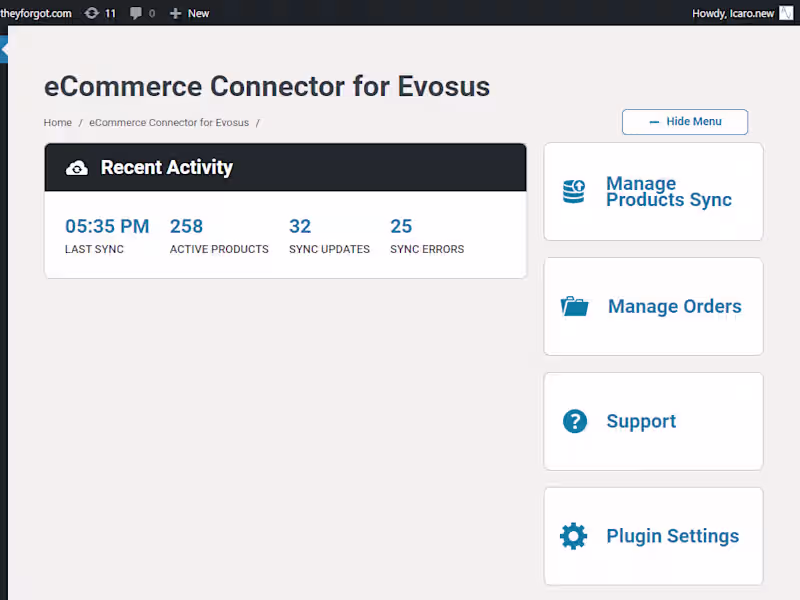The height and width of the screenshot is (600, 800).
Task: Click the Plugin Settings gear icon
Action: pyautogui.click(x=573, y=536)
